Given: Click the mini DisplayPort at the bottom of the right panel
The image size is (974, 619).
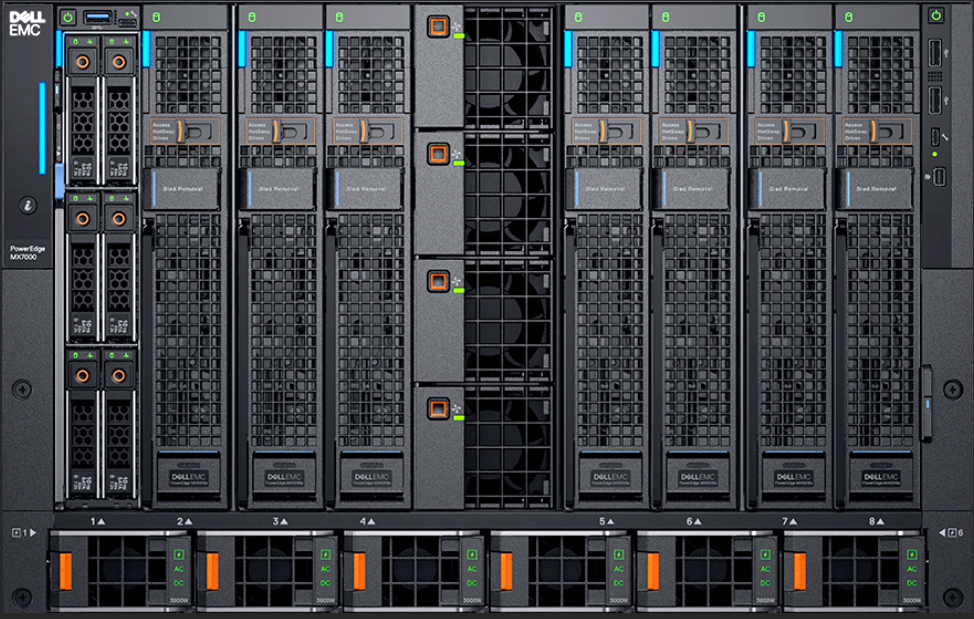Looking at the screenshot, I should (x=939, y=177).
